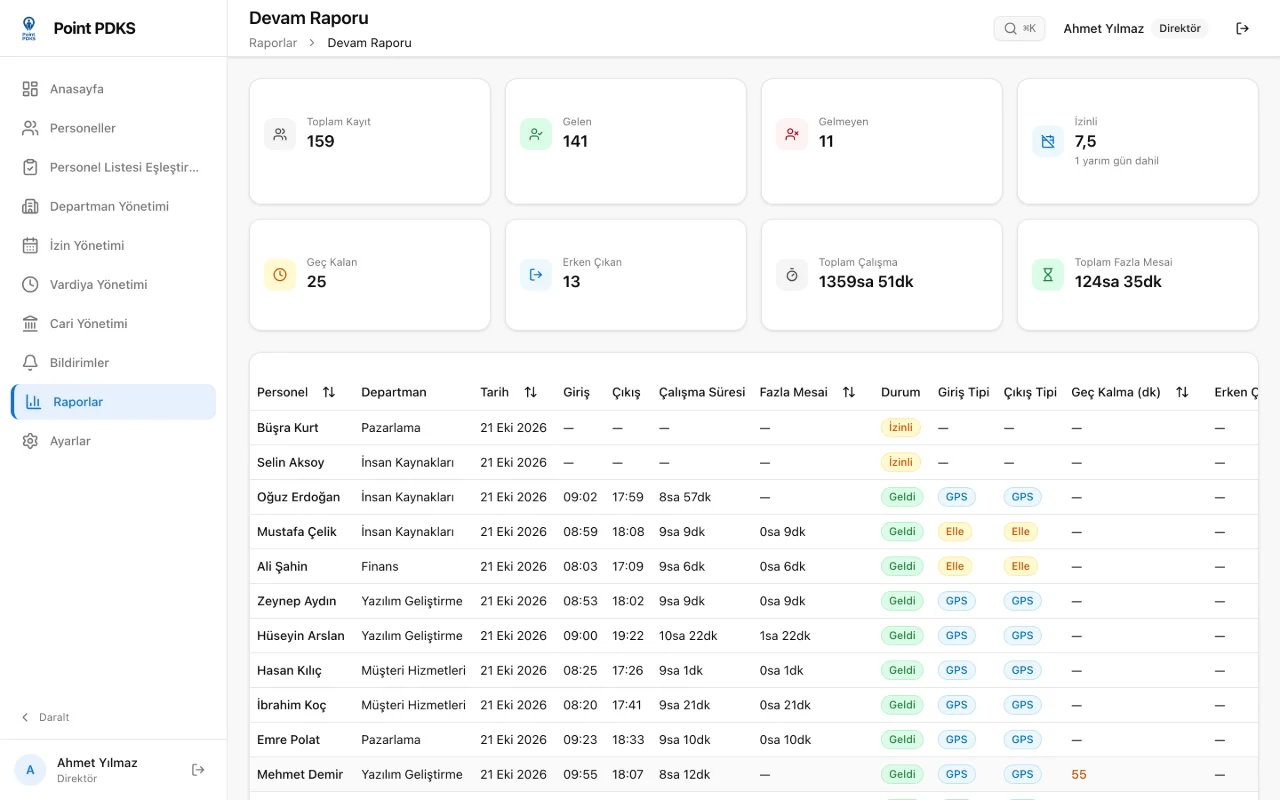Click the Toplam Fazla Mesai hourglass icon
This screenshot has width=1280, height=800.
(x=1048, y=275)
